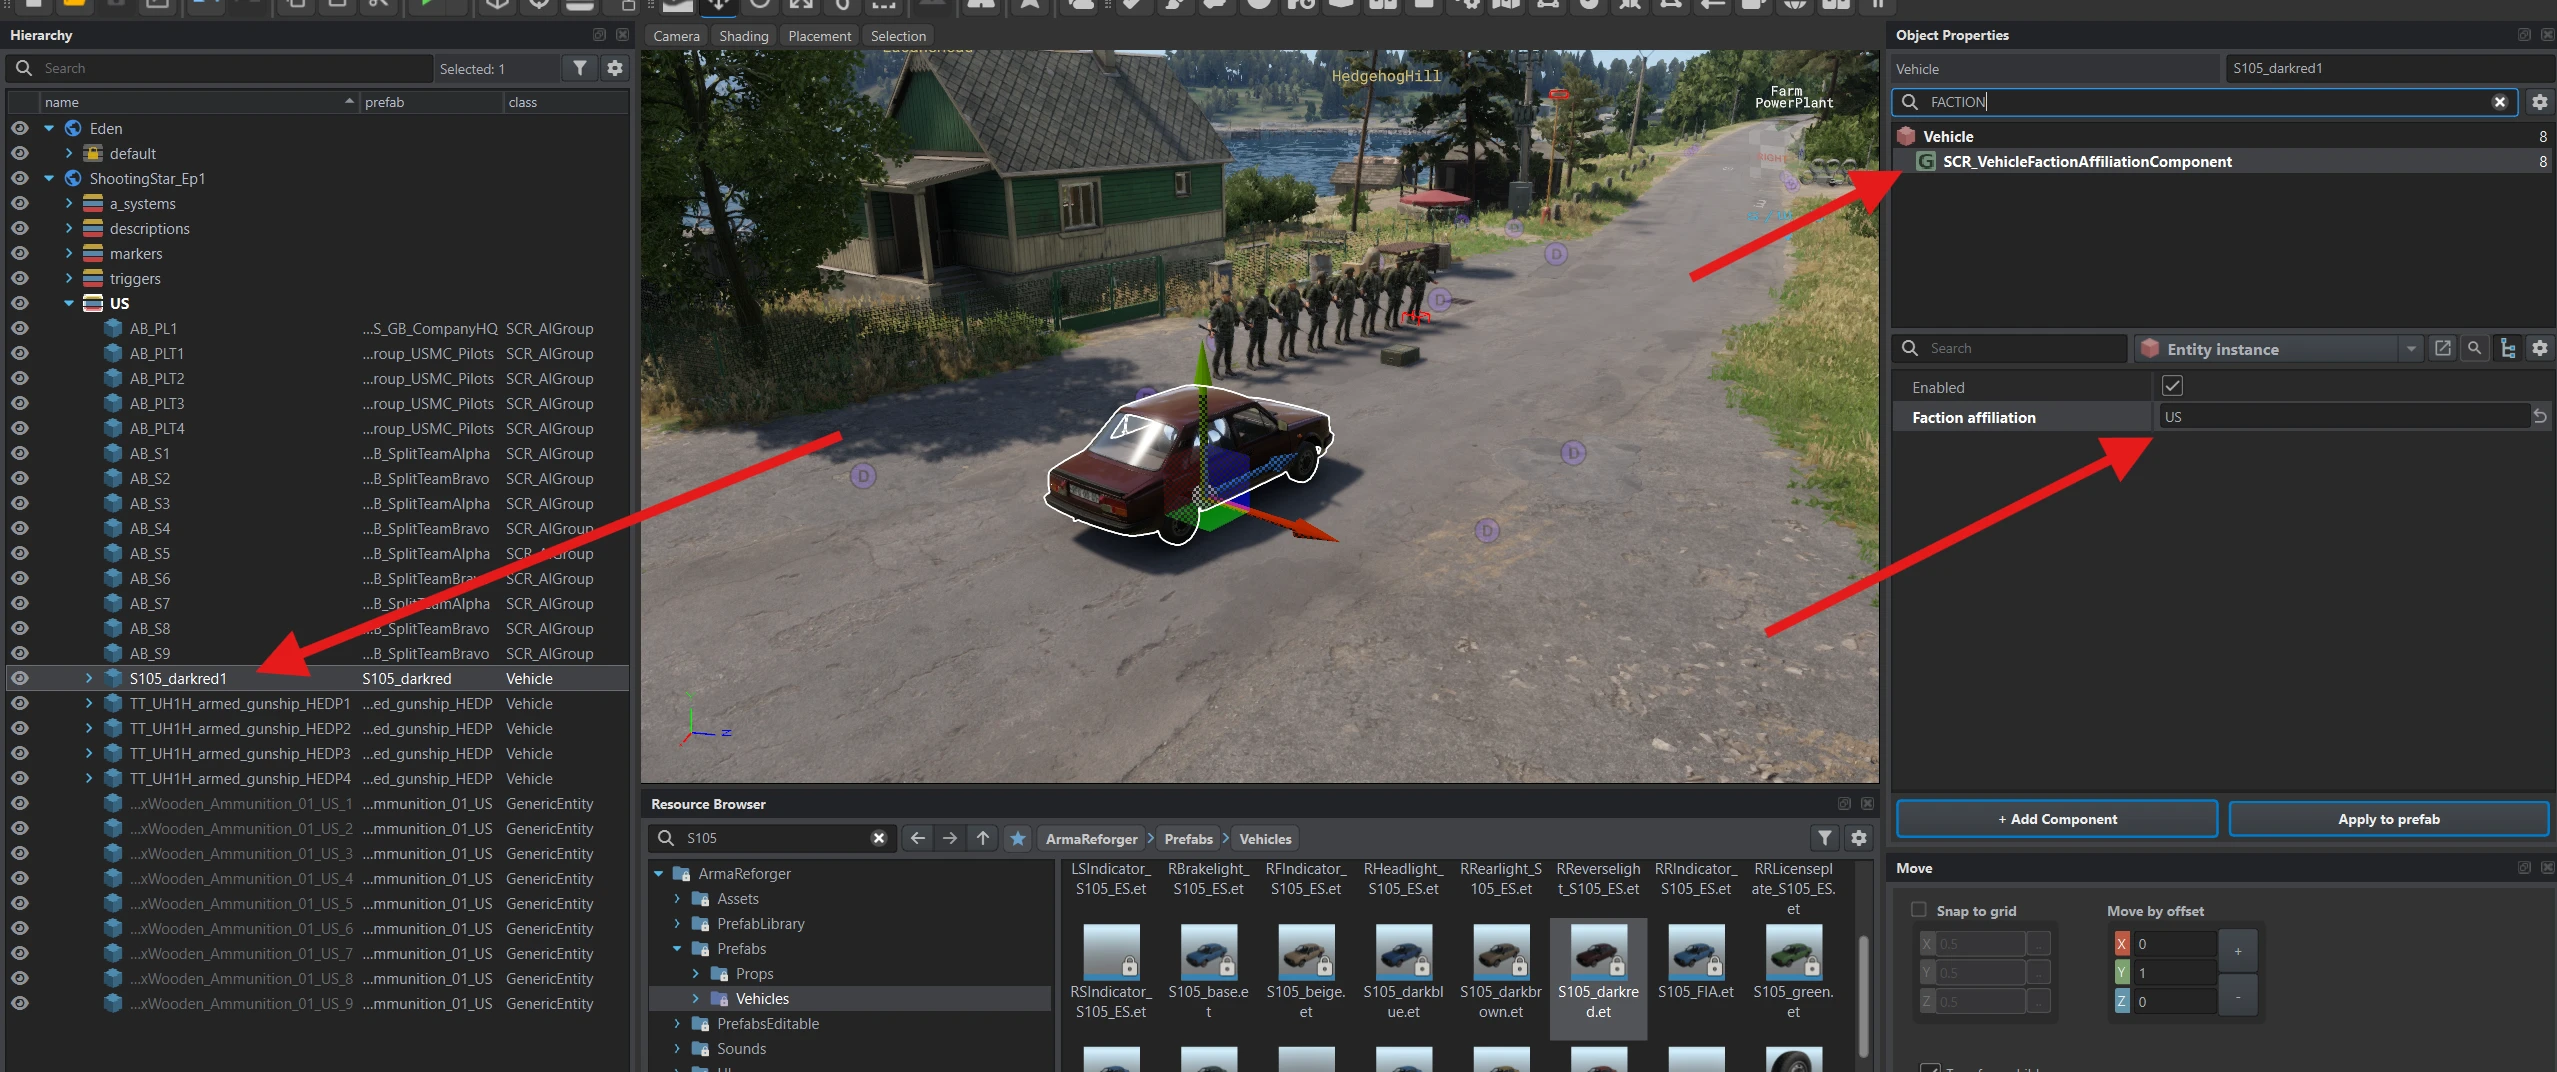Click the locked default layer icon

click(x=93, y=153)
